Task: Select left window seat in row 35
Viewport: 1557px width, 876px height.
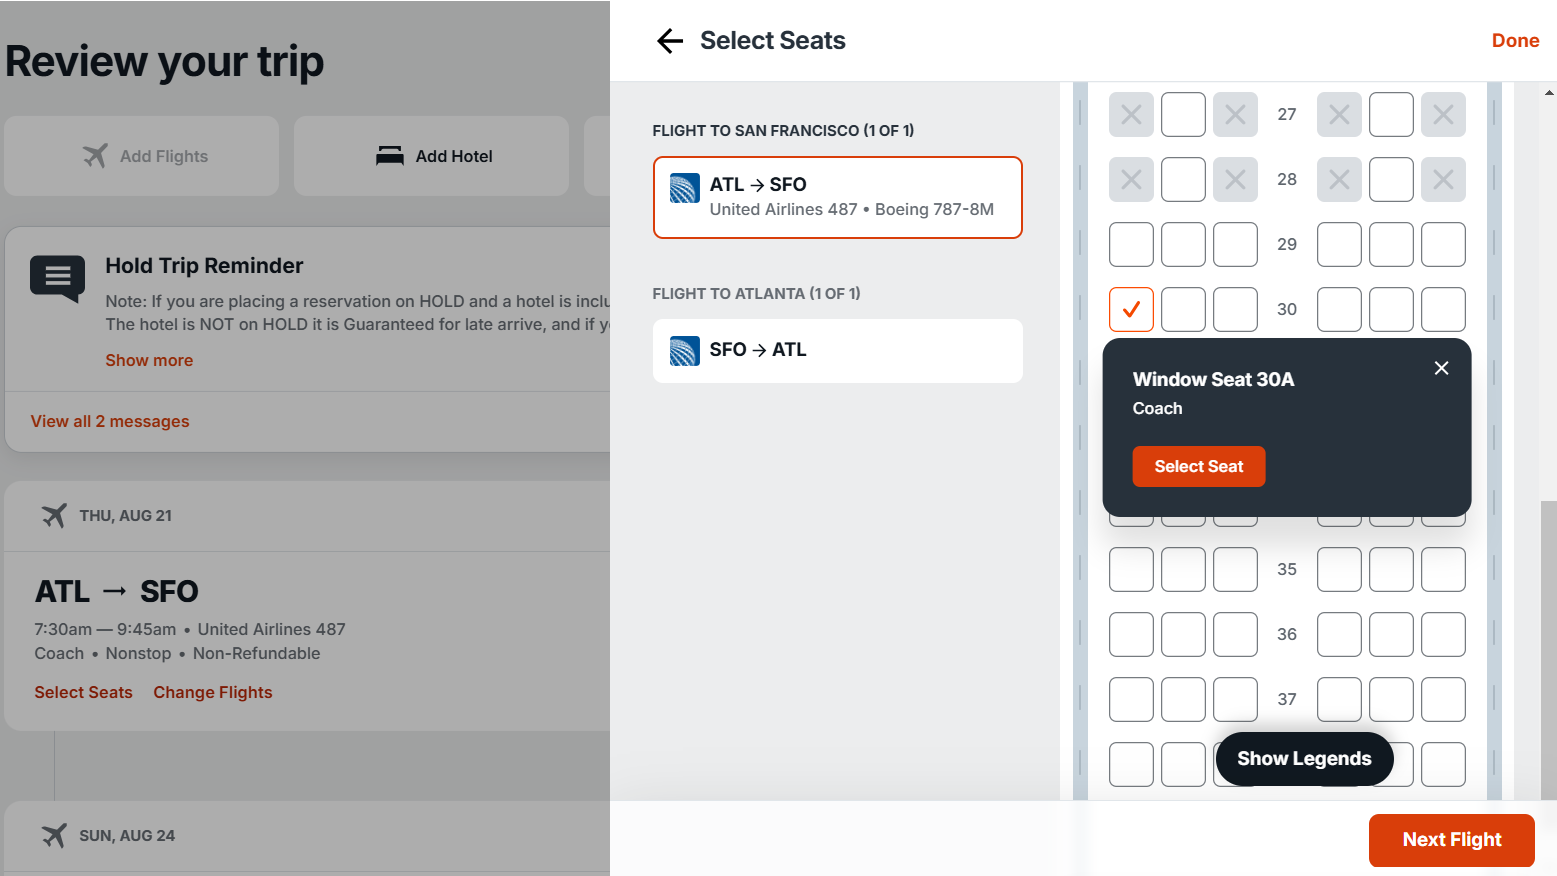Action: (1131, 570)
